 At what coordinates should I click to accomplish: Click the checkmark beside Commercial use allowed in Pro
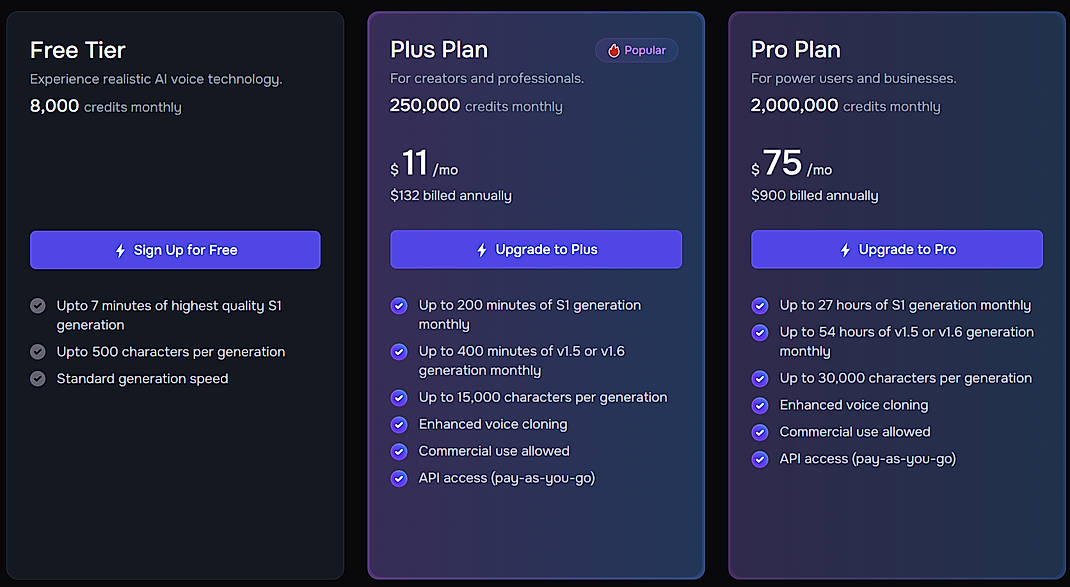click(x=760, y=432)
